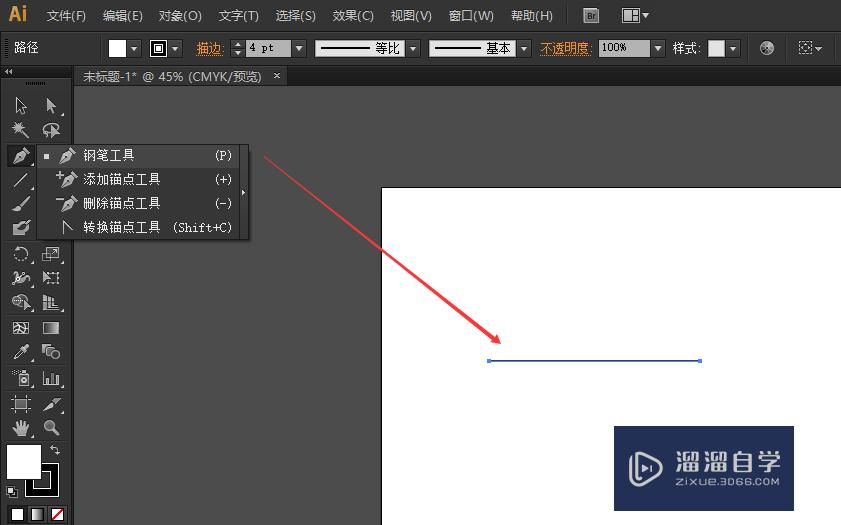Select the Blob Brush tool
This screenshot has height=525, width=841.
tap(21, 227)
